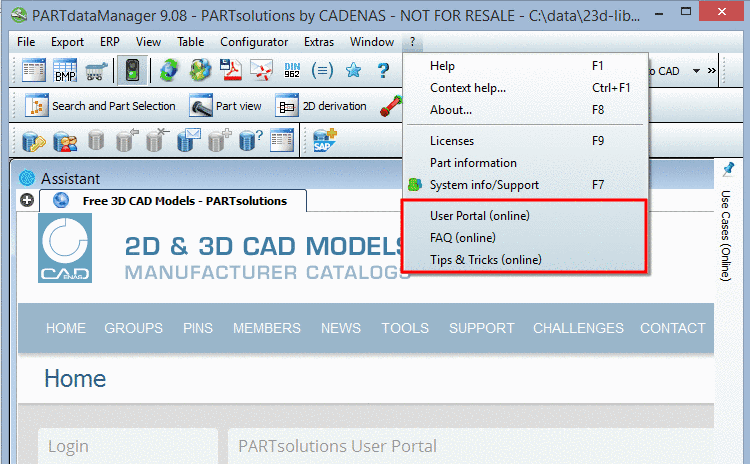
Task: Open Search and Part Selection view
Action: point(100,106)
